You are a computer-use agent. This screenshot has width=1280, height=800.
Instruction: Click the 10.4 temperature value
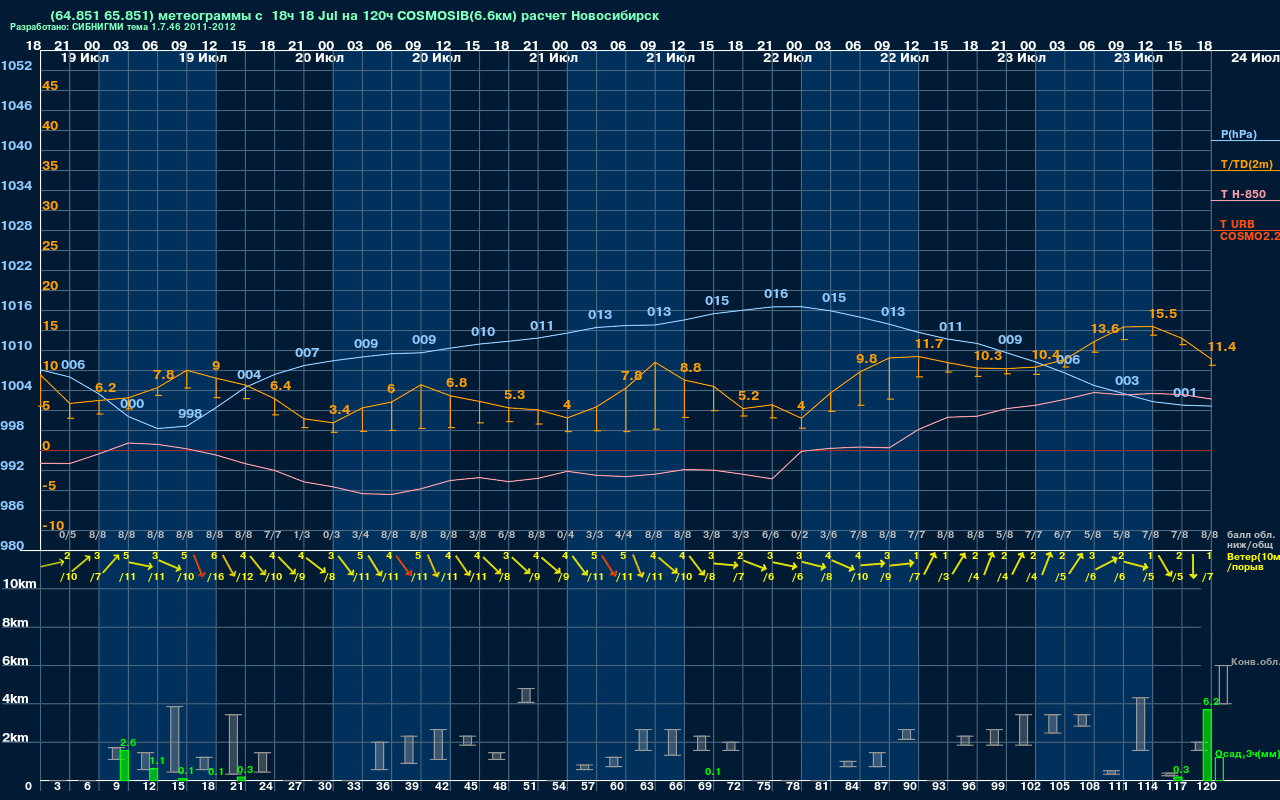pos(1046,355)
